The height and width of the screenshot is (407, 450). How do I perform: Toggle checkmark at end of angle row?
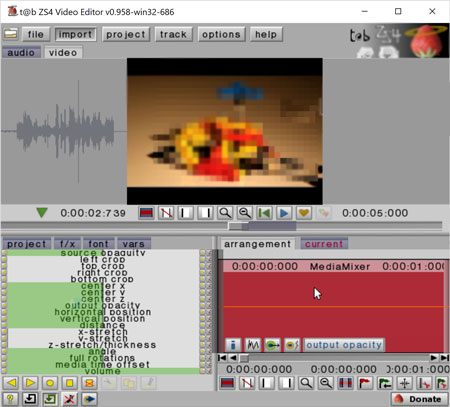(209, 351)
